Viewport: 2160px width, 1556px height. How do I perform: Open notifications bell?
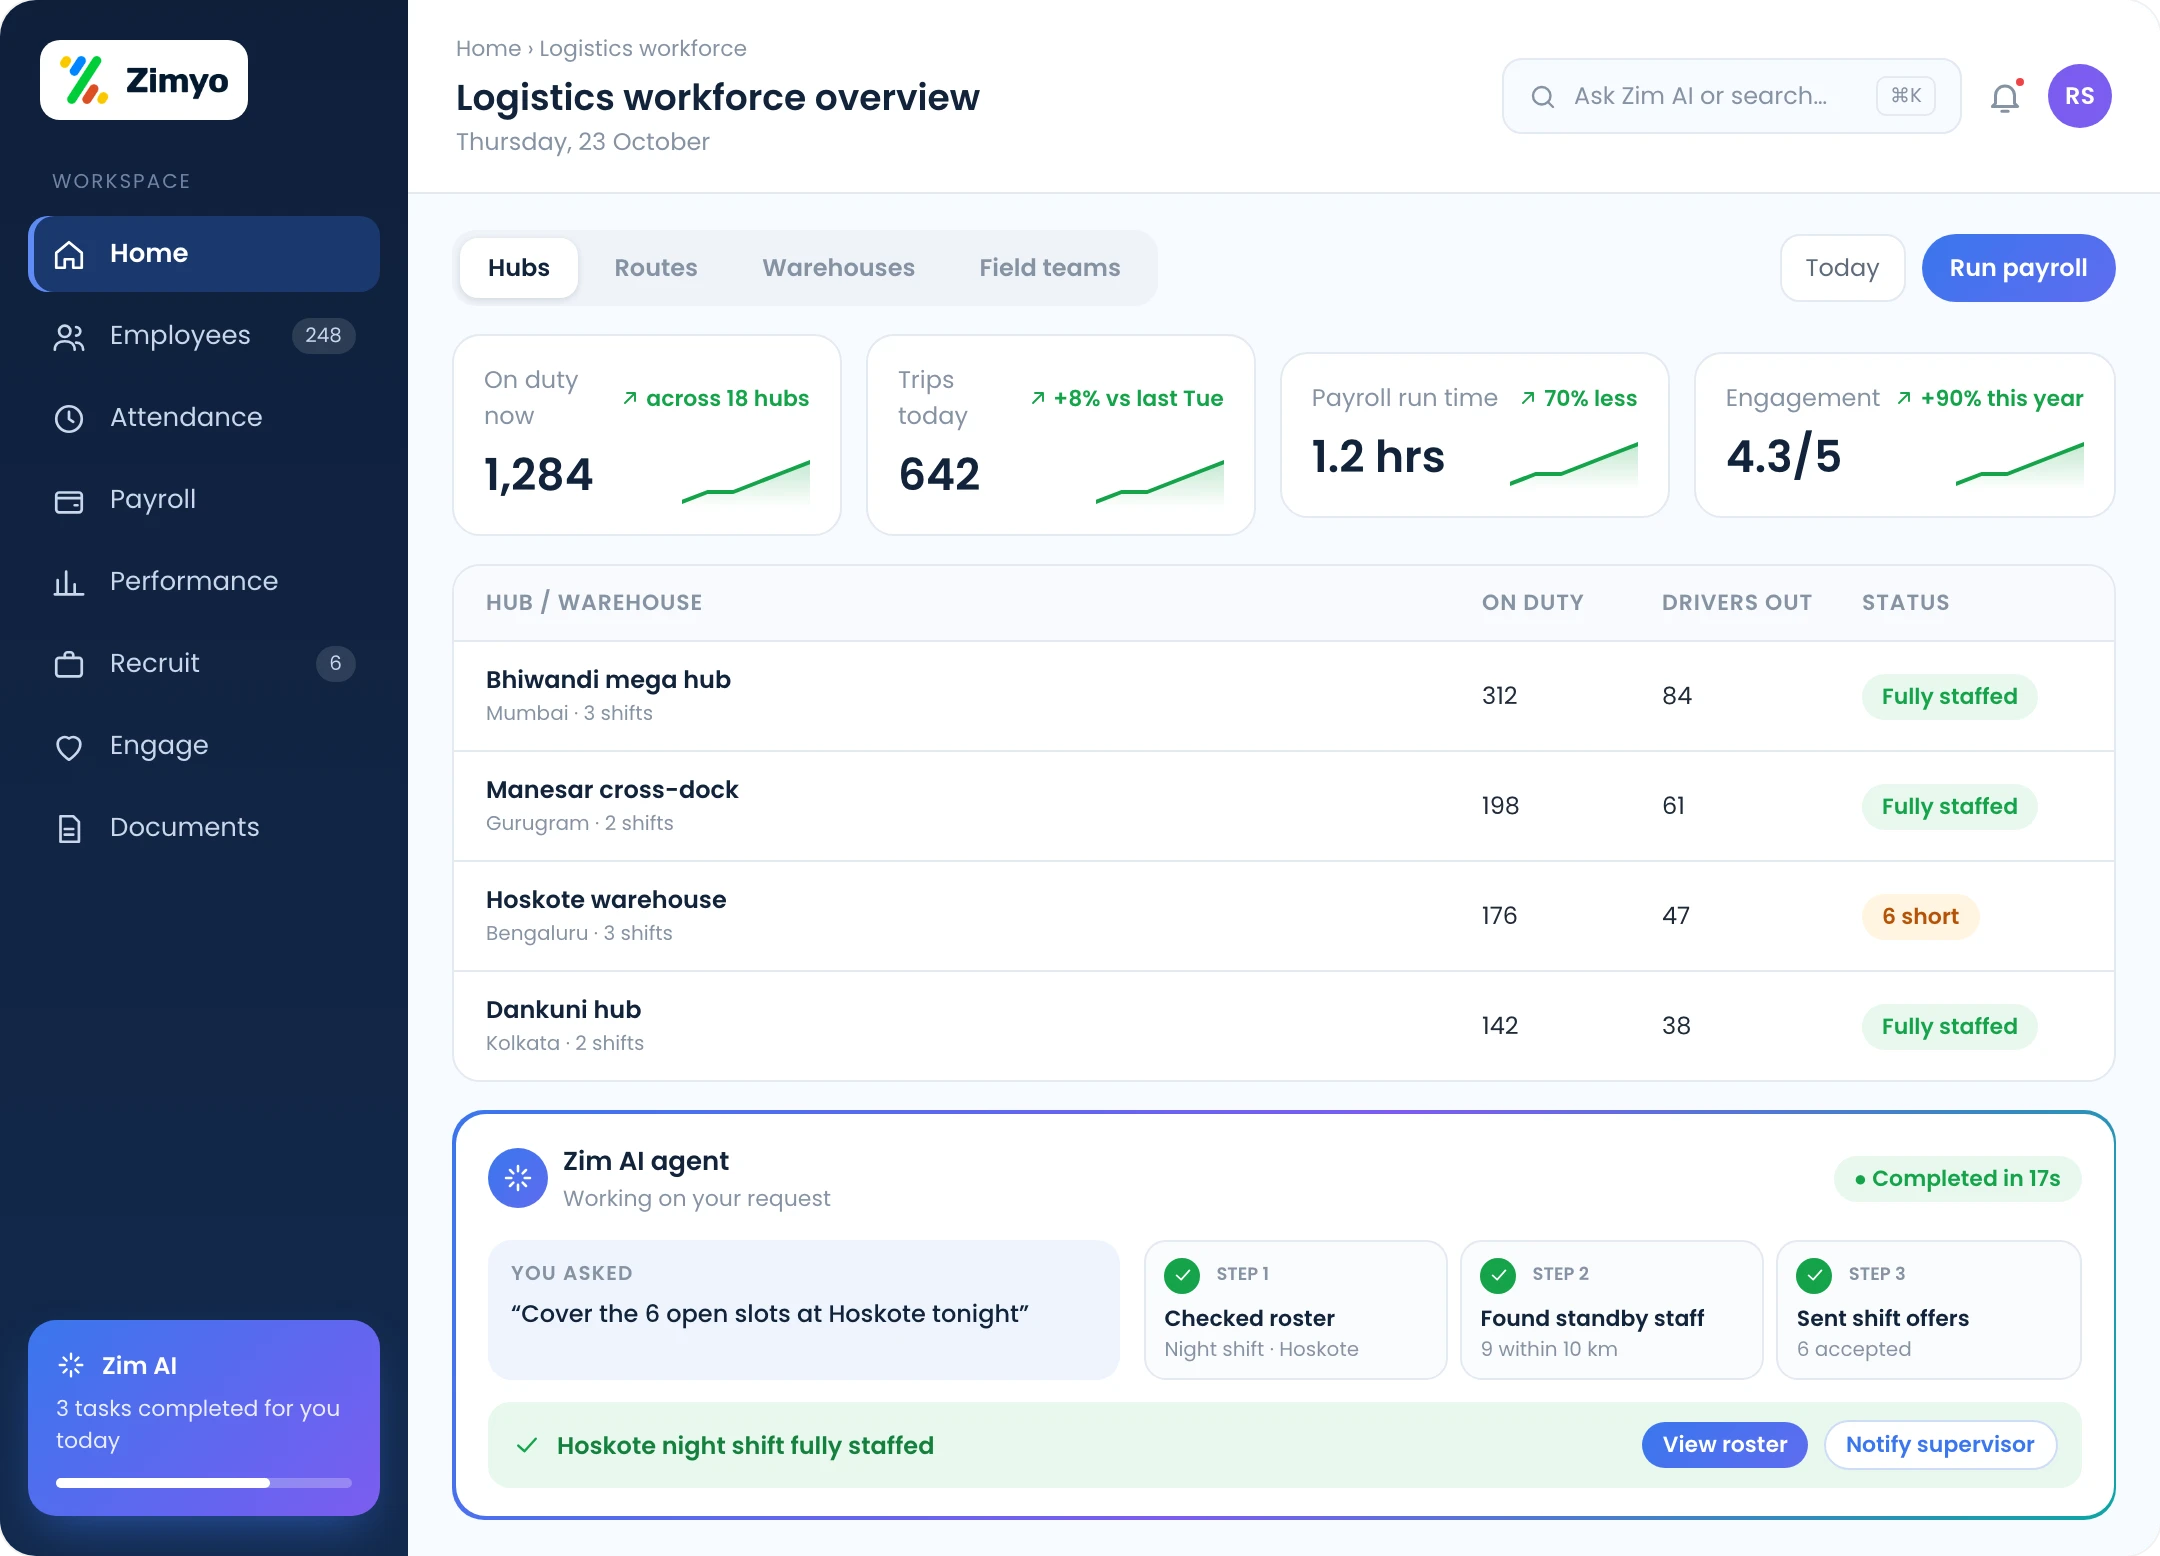tap(2006, 97)
